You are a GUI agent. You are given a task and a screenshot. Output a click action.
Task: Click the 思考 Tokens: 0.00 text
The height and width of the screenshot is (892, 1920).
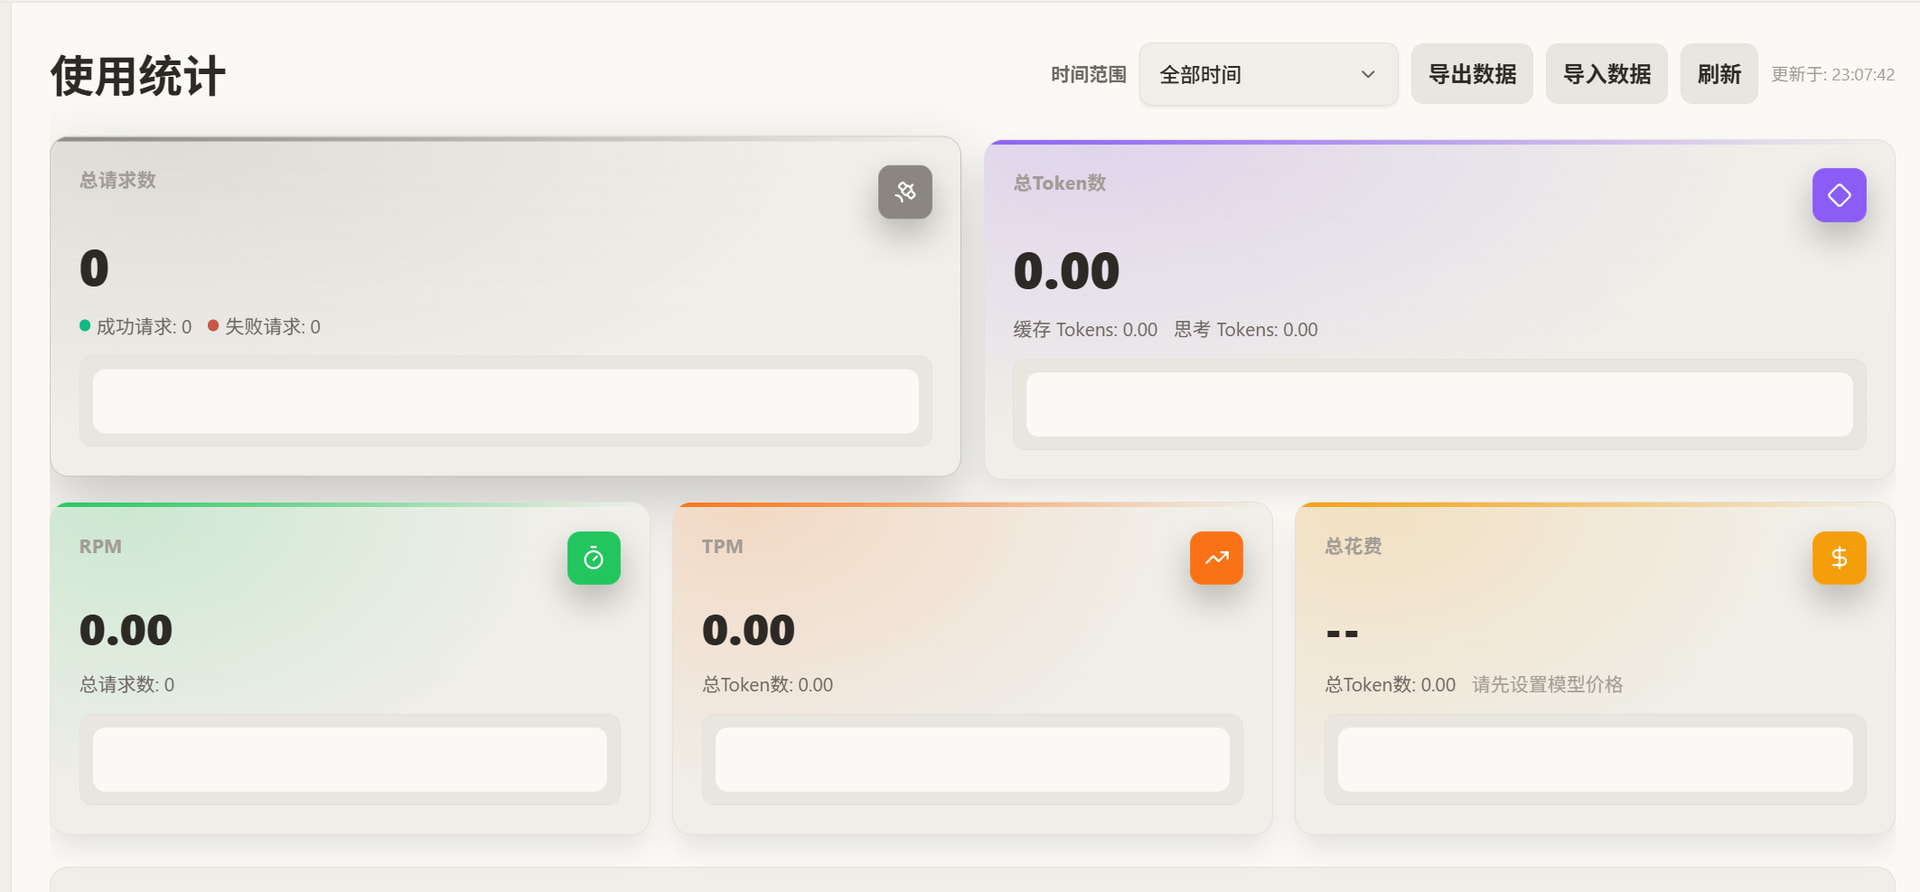(1246, 330)
